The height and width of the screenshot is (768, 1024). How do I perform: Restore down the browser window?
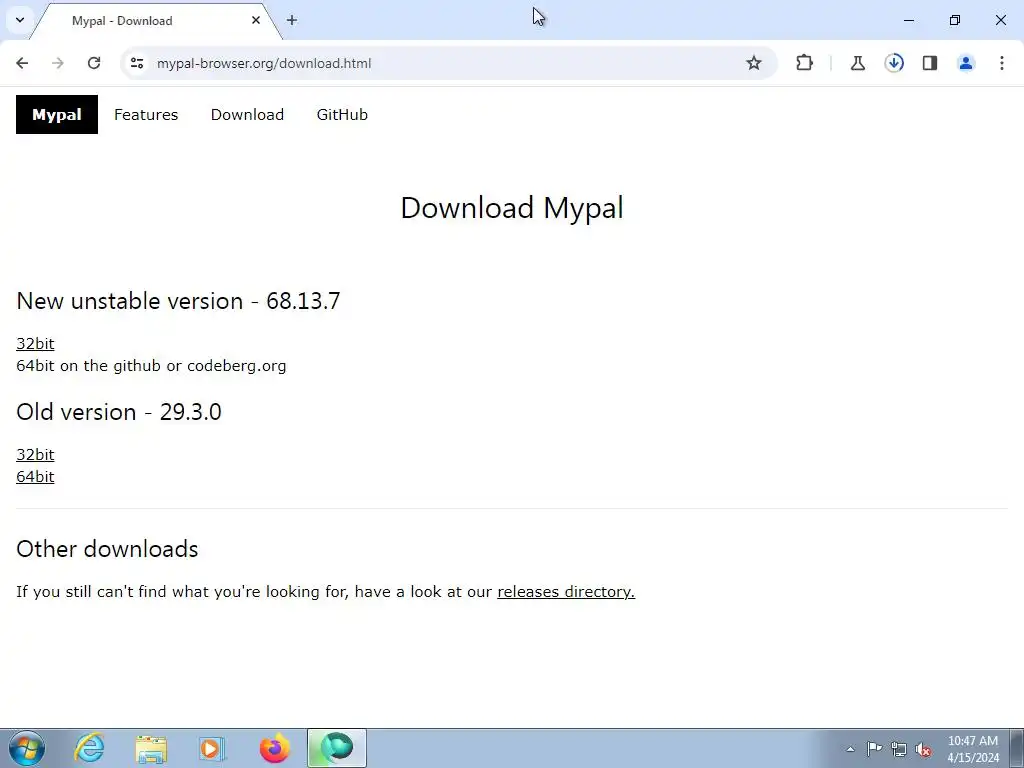(x=955, y=20)
